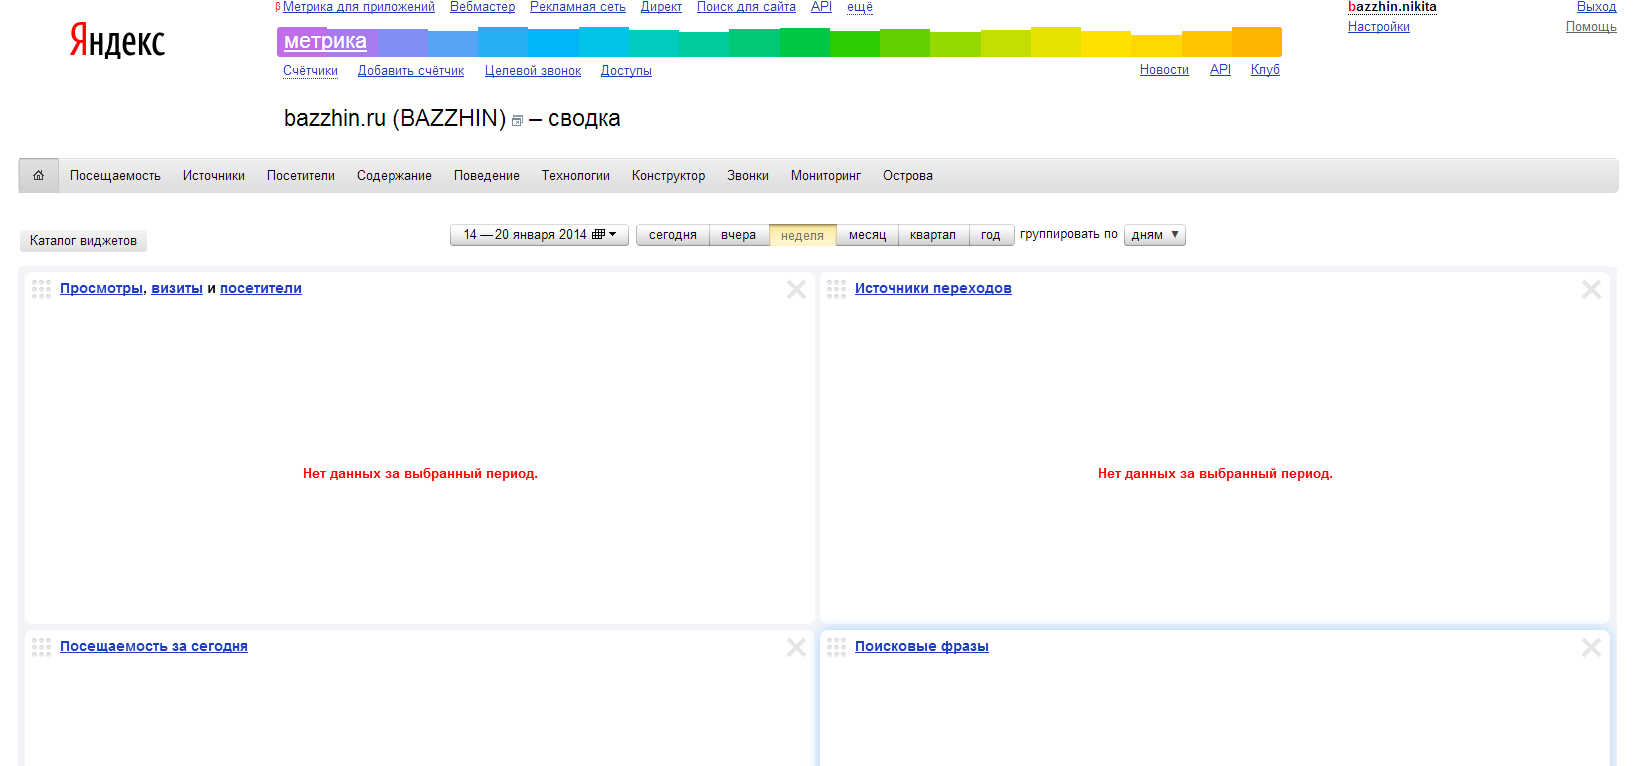Open the home icon in the navigation bar
This screenshot has width=1644, height=766.
(38, 175)
